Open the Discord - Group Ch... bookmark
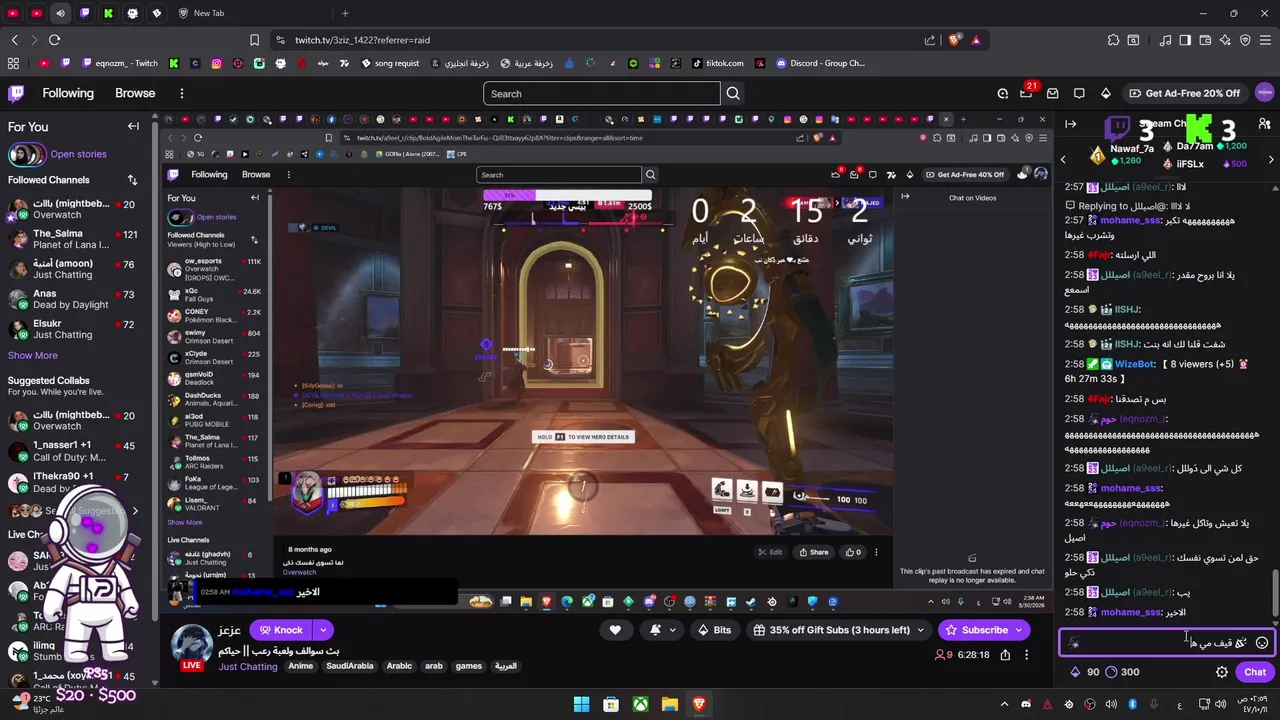This screenshot has width=1280, height=720. [820, 63]
